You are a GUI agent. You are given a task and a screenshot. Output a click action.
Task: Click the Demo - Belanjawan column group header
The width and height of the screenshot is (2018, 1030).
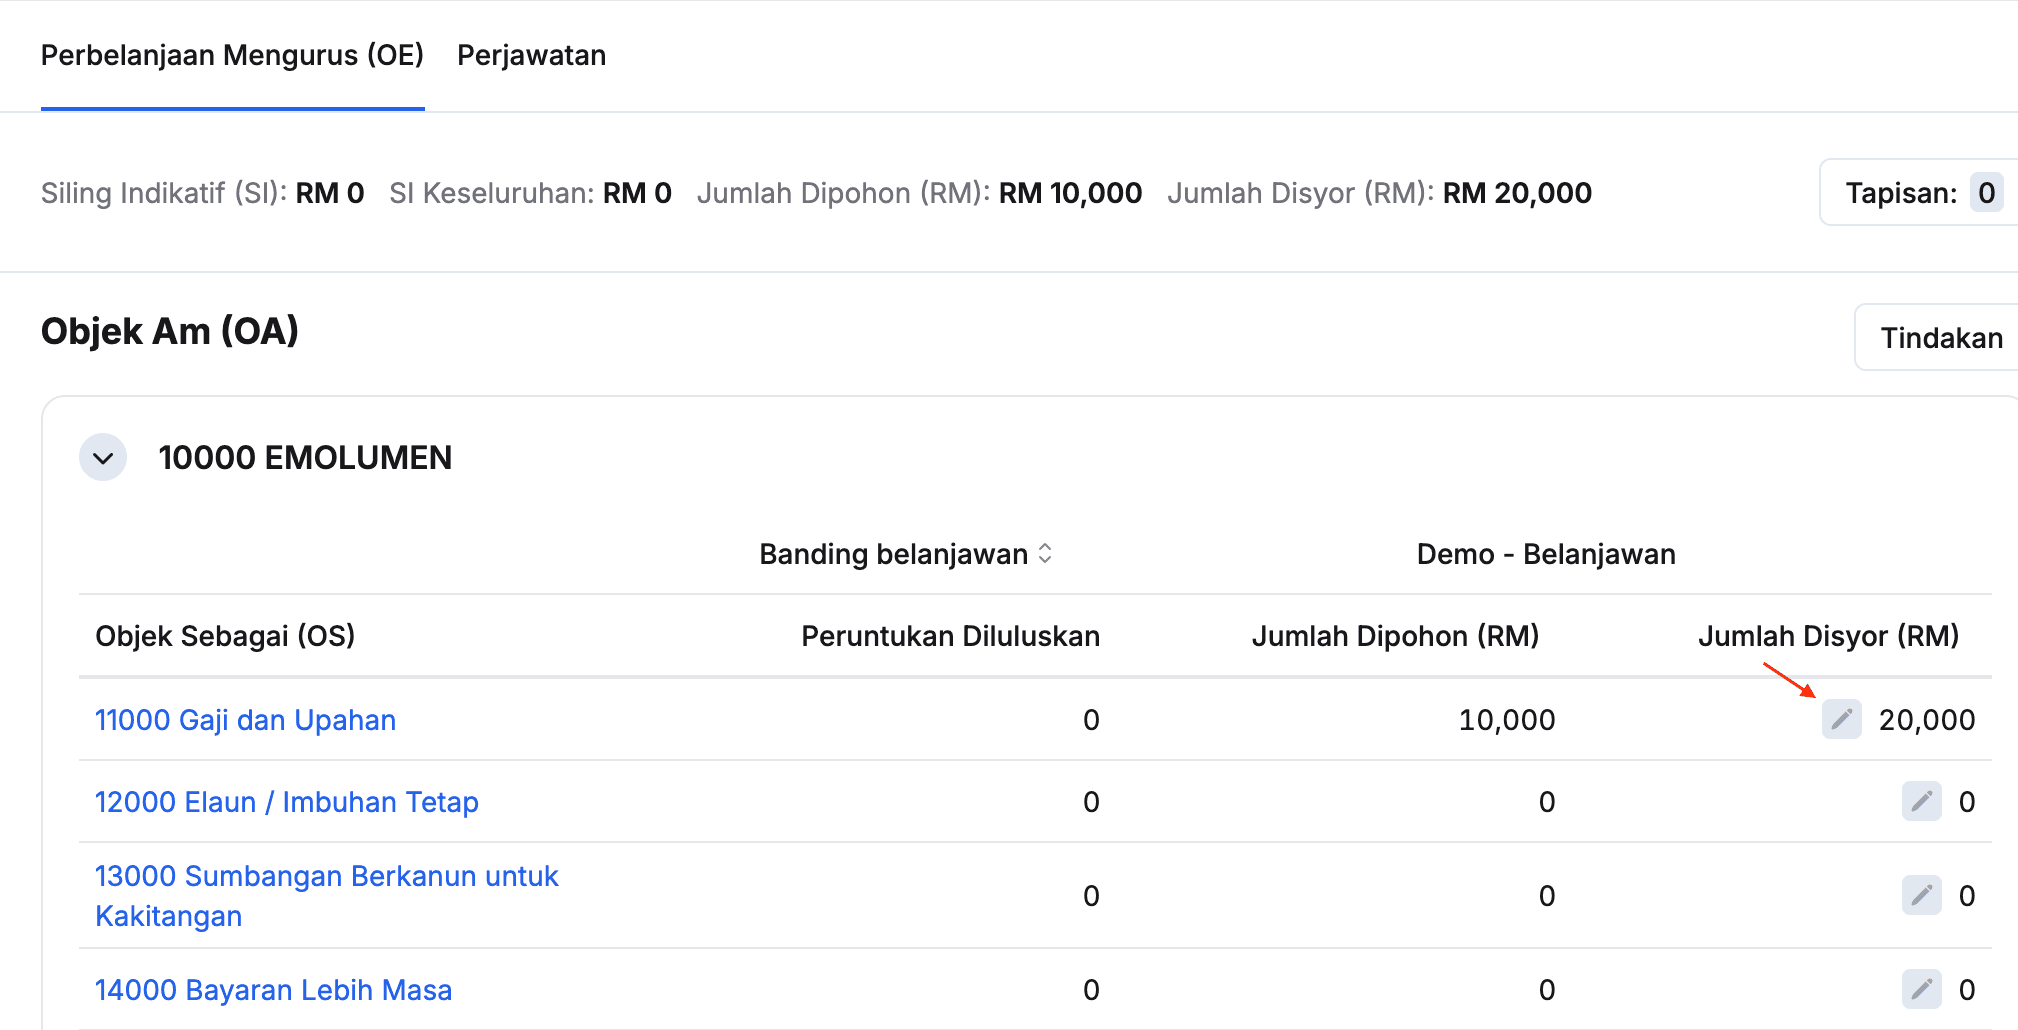coord(1545,554)
